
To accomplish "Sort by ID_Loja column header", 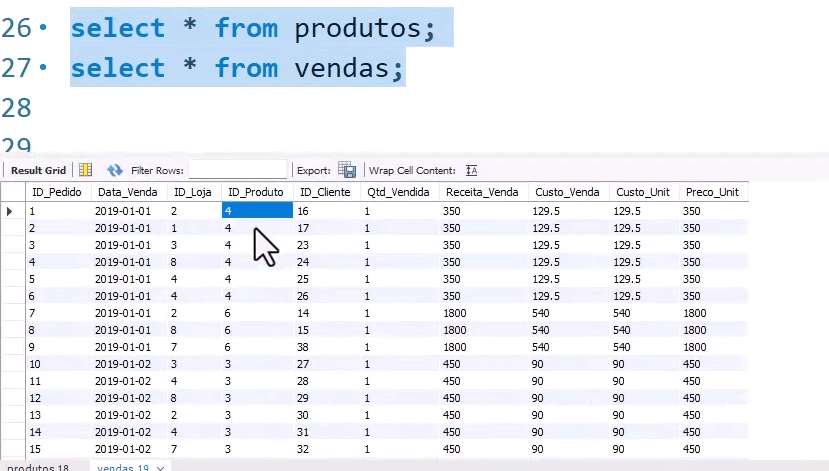I will (x=193, y=192).
